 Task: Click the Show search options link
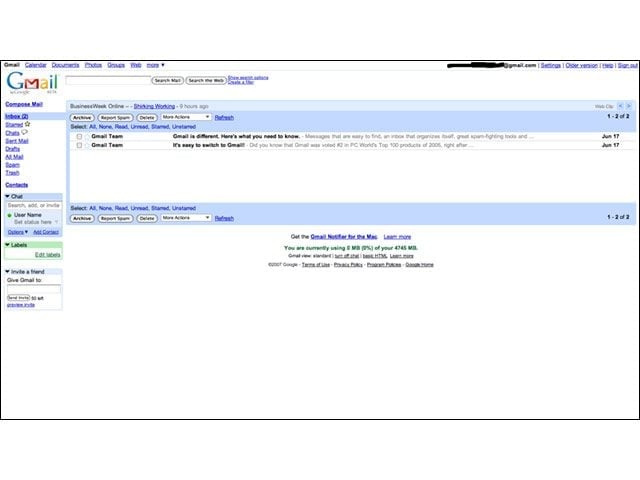(x=248, y=78)
